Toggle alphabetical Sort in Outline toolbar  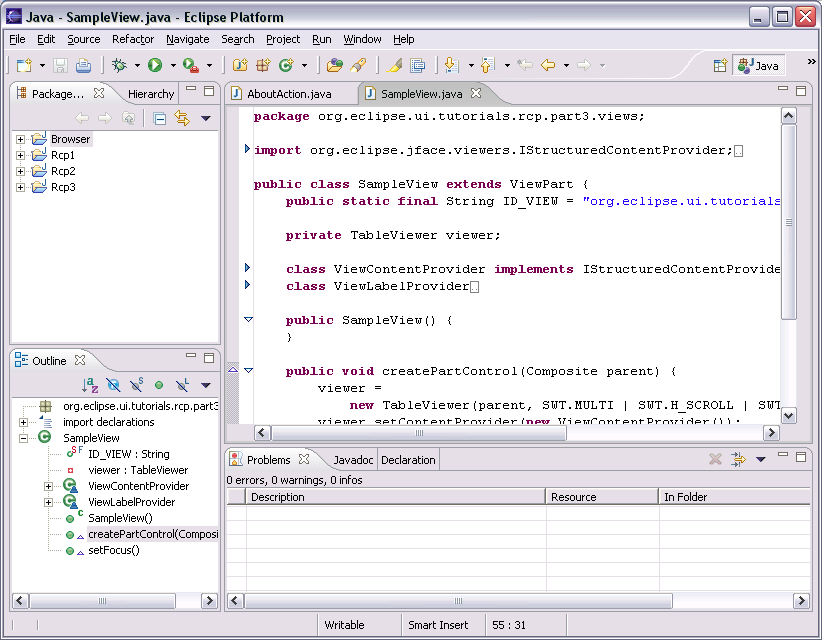tap(90, 385)
